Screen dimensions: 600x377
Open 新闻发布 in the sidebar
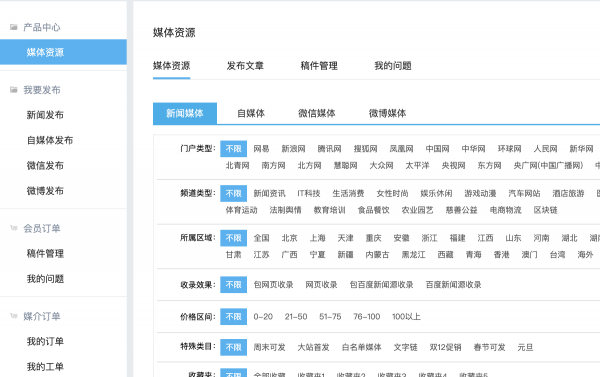coord(45,115)
